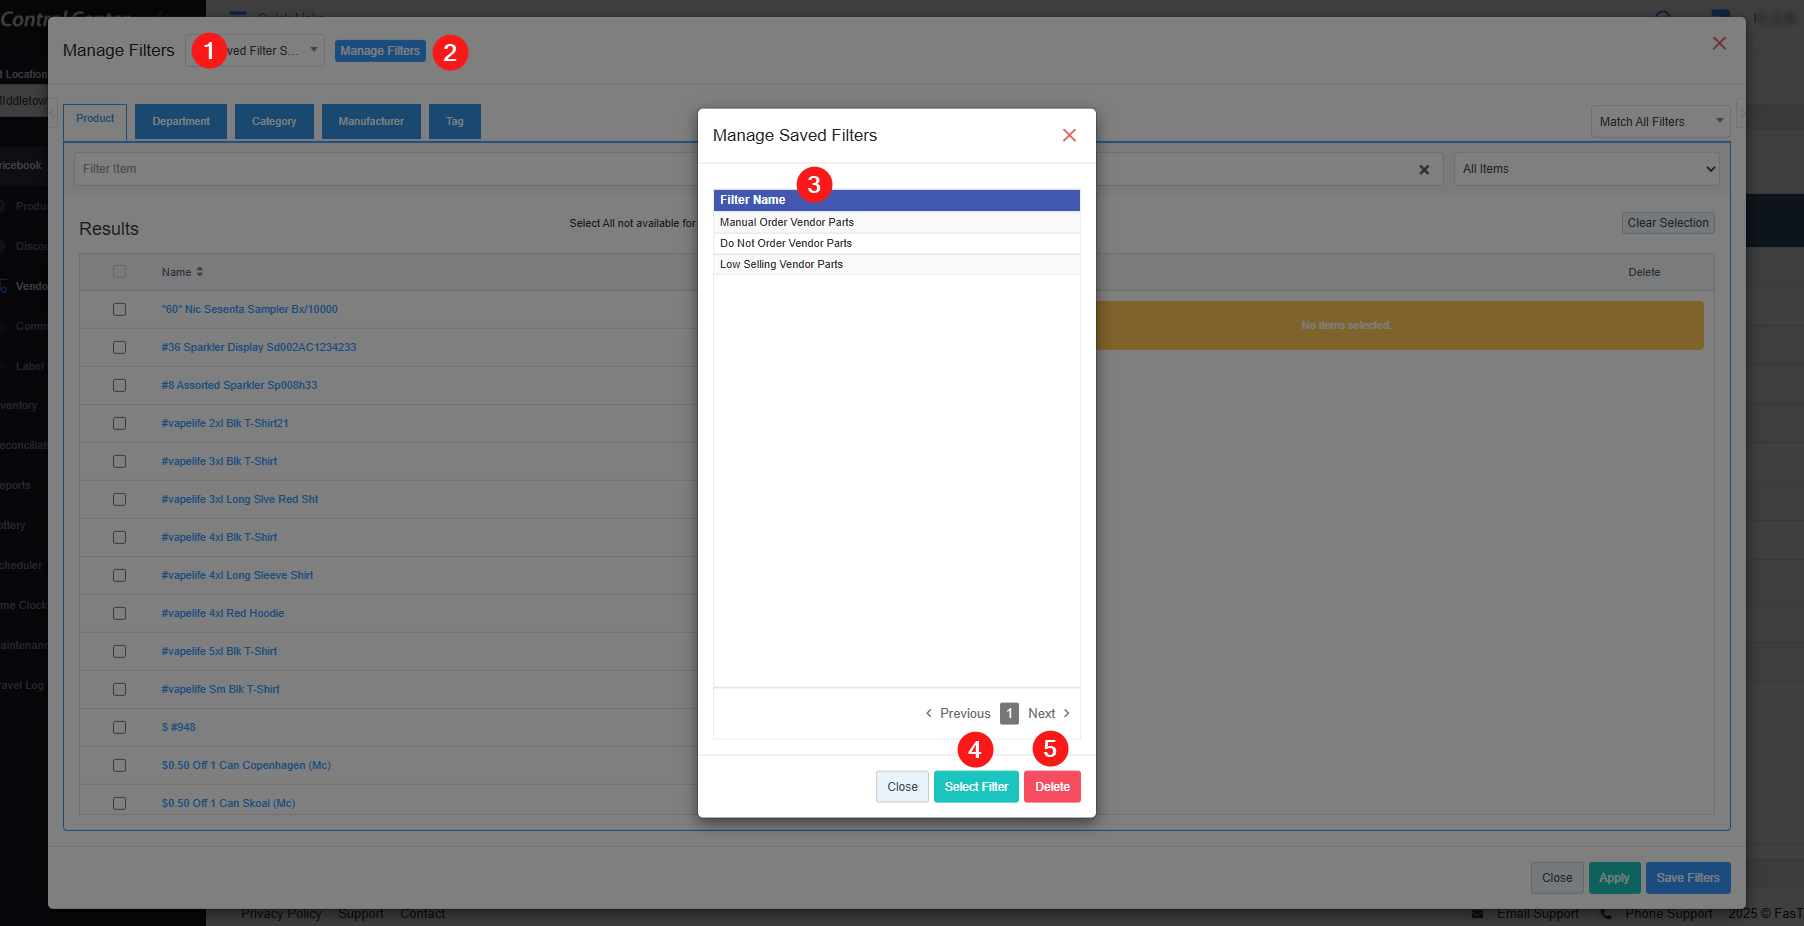Screen dimensions: 1804x926
Task: Open the $0.50 Off 1 Can Skoal (Mc) link
Action: click(x=229, y=804)
